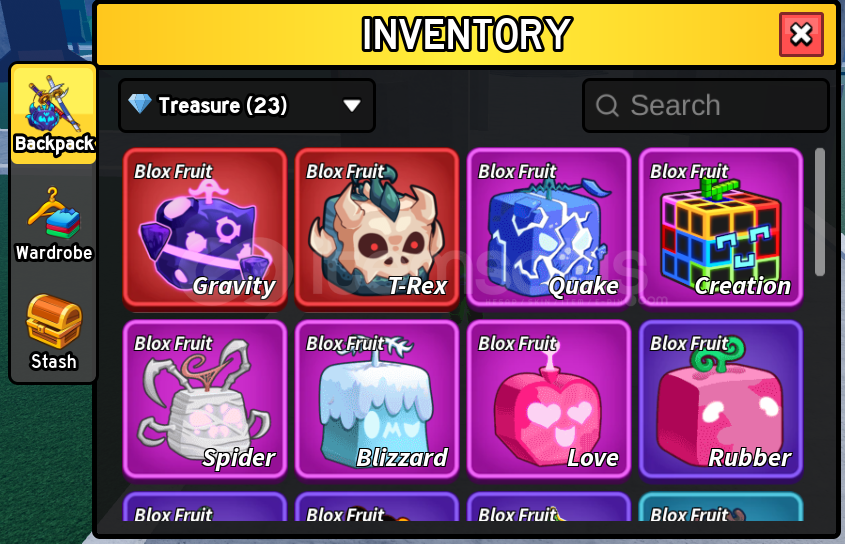Switch to the Wardrobe tab

pyautogui.click(x=53, y=225)
